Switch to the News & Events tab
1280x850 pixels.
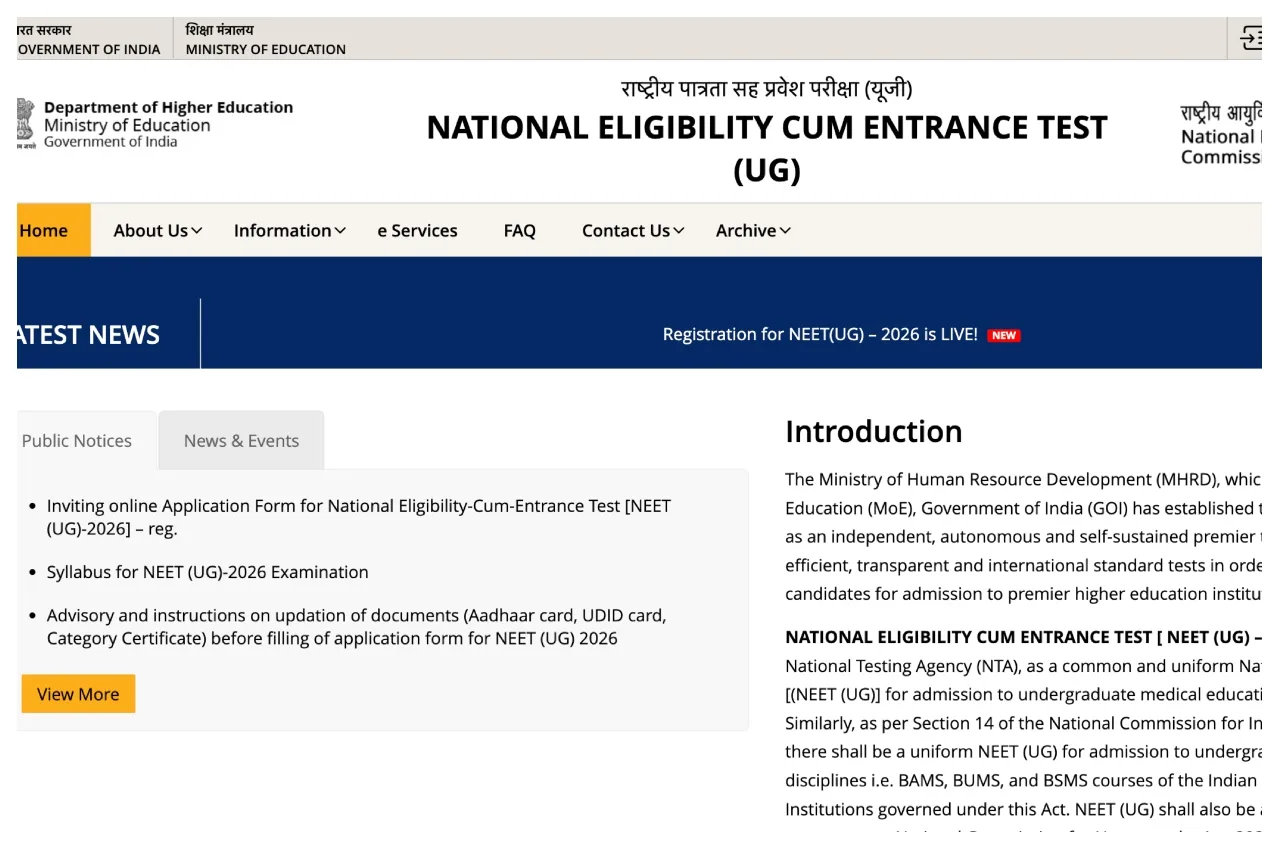(x=241, y=441)
